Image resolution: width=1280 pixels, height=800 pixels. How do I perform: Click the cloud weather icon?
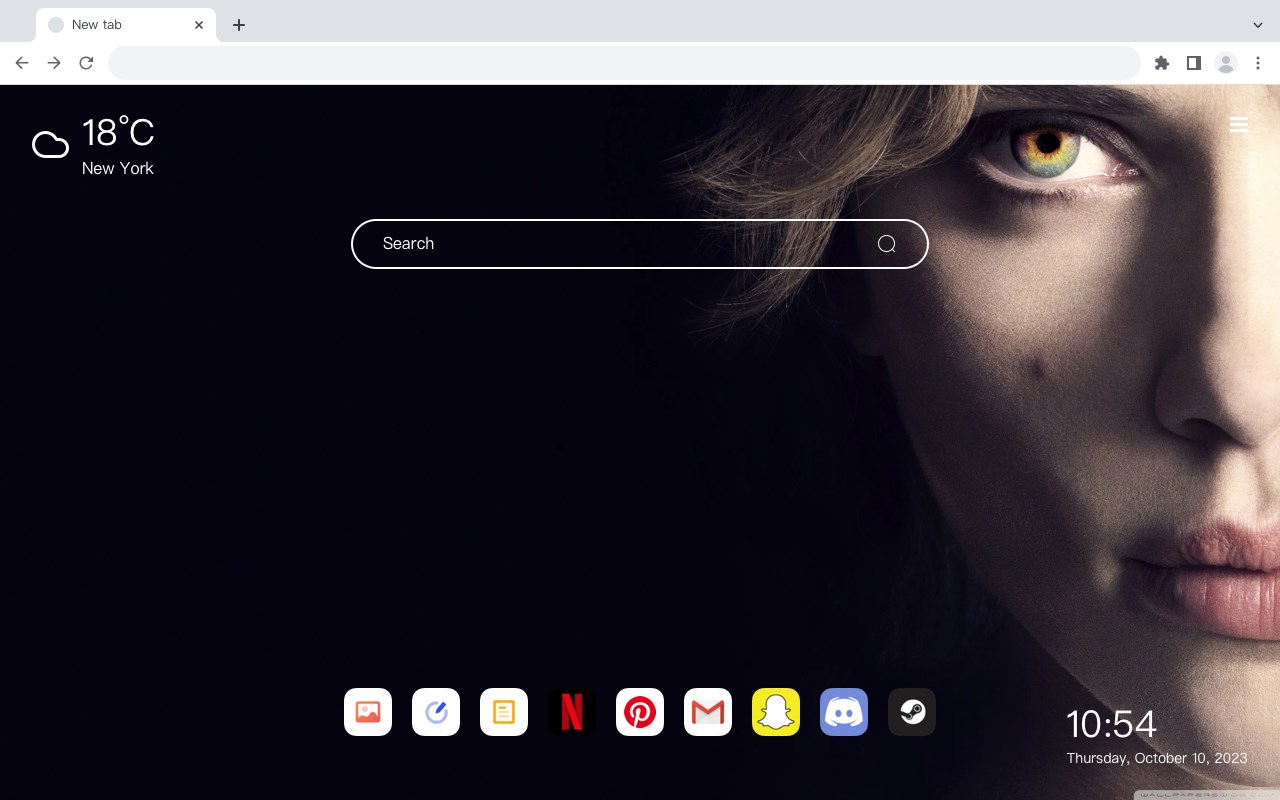[x=50, y=145]
